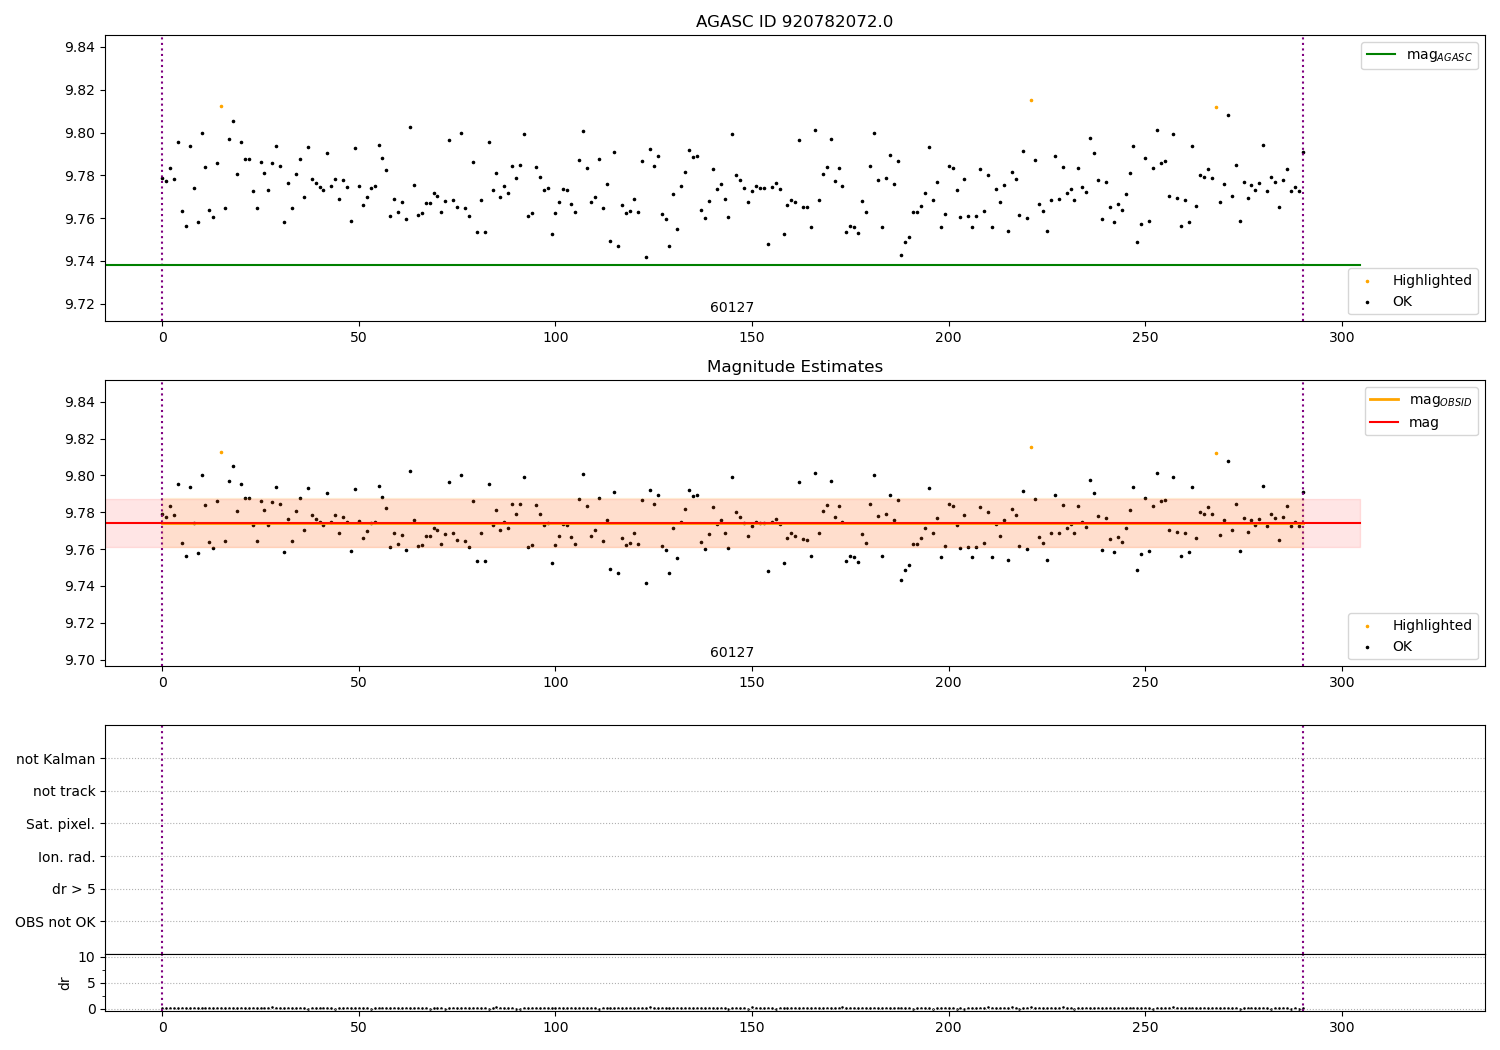Click the 300 x-axis tick of the bottom plot
This screenshot has width=1500, height=1050.
[1341, 1027]
